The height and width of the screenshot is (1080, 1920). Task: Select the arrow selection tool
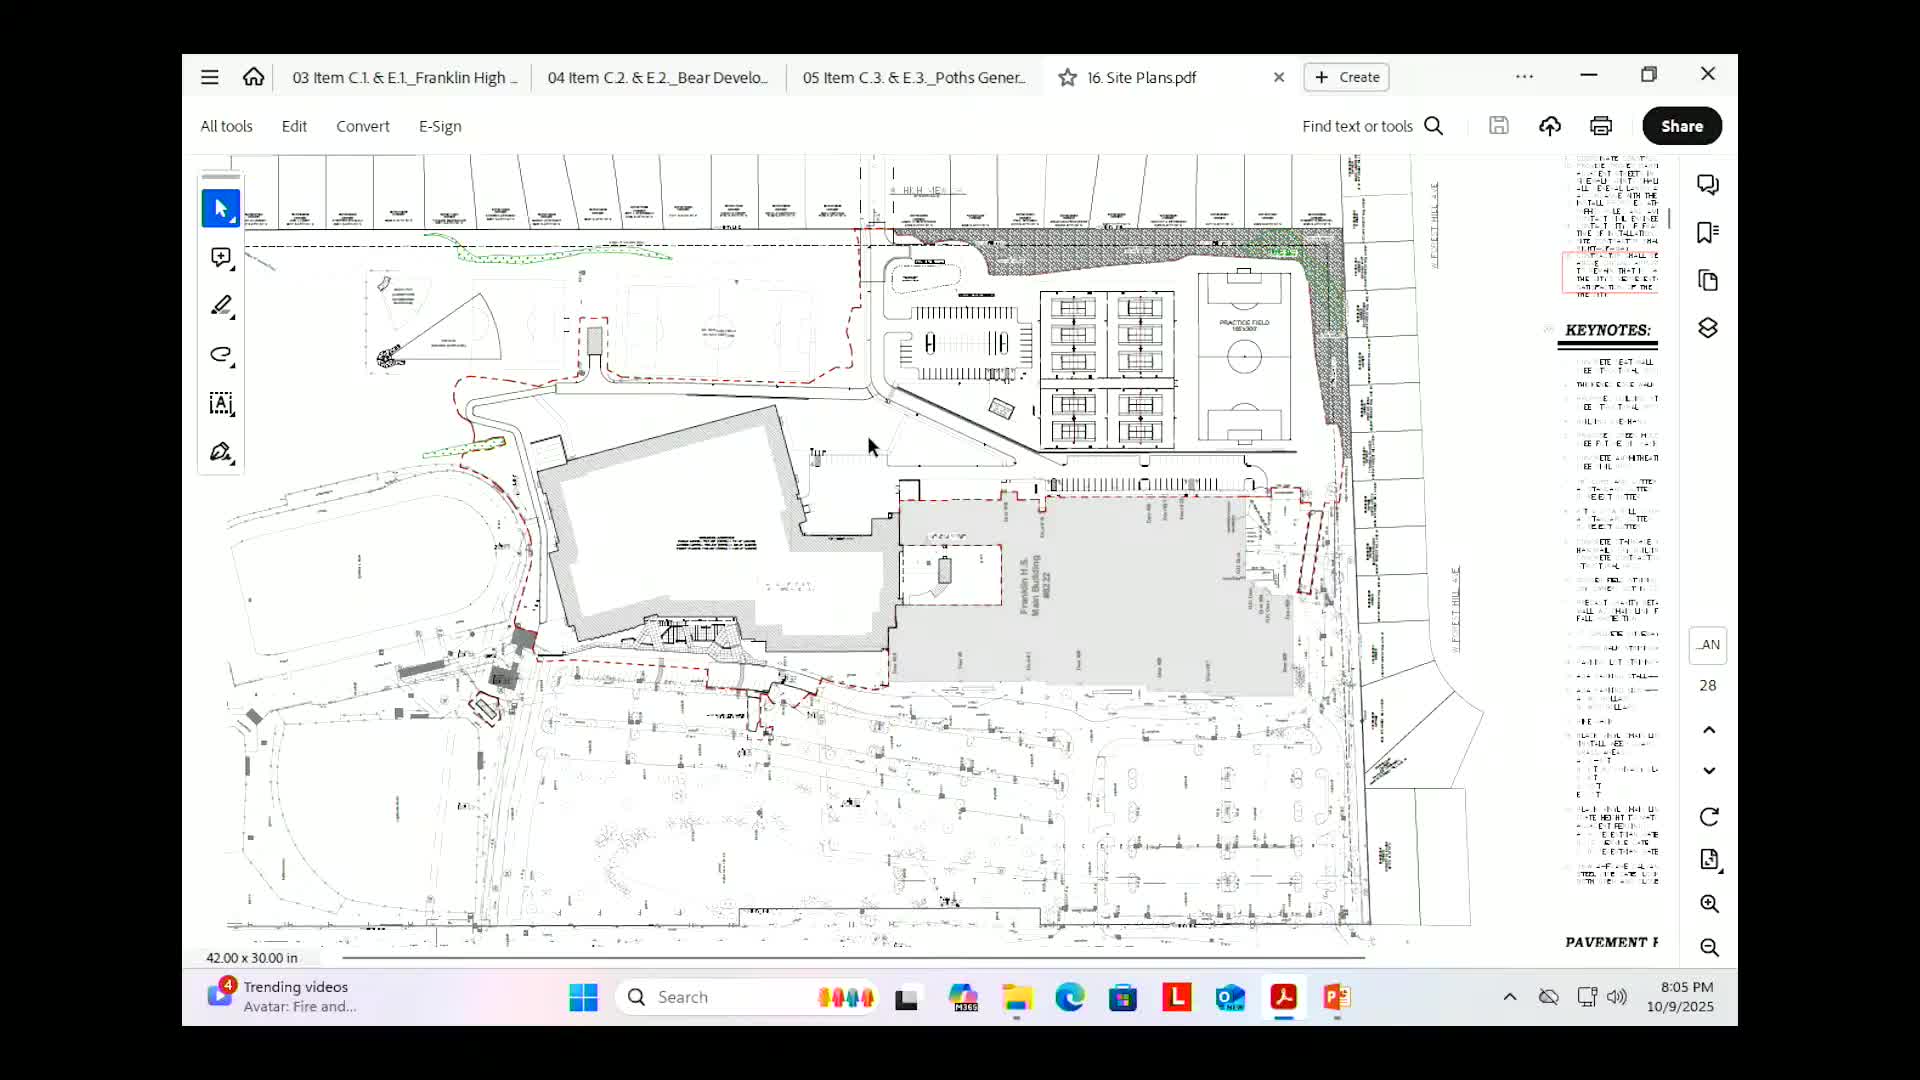[220, 208]
